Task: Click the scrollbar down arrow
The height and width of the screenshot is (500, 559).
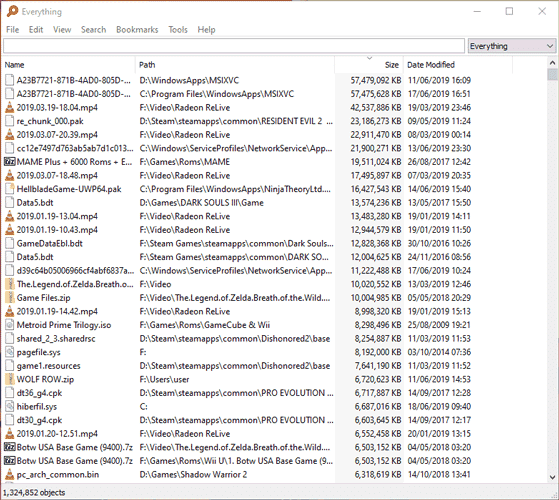Action: [552, 477]
